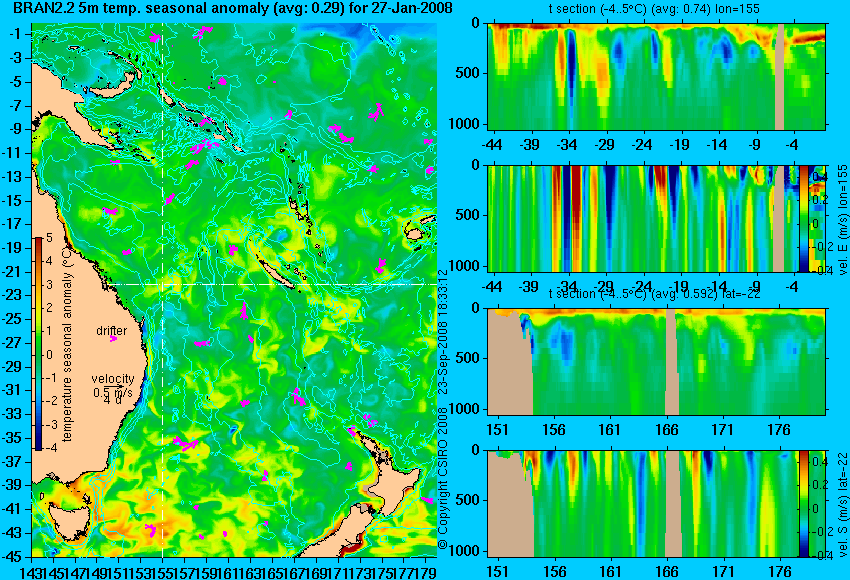
Task: Click the 'vel. E (m/s) lon=155' axis label
Action: tap(842, 220)
